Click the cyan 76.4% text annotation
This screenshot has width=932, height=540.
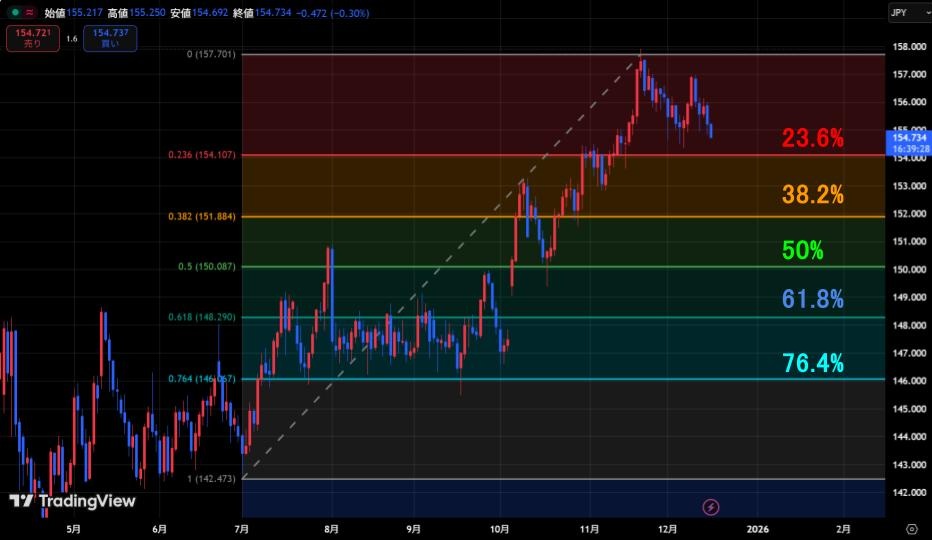[x=812, y=363]
